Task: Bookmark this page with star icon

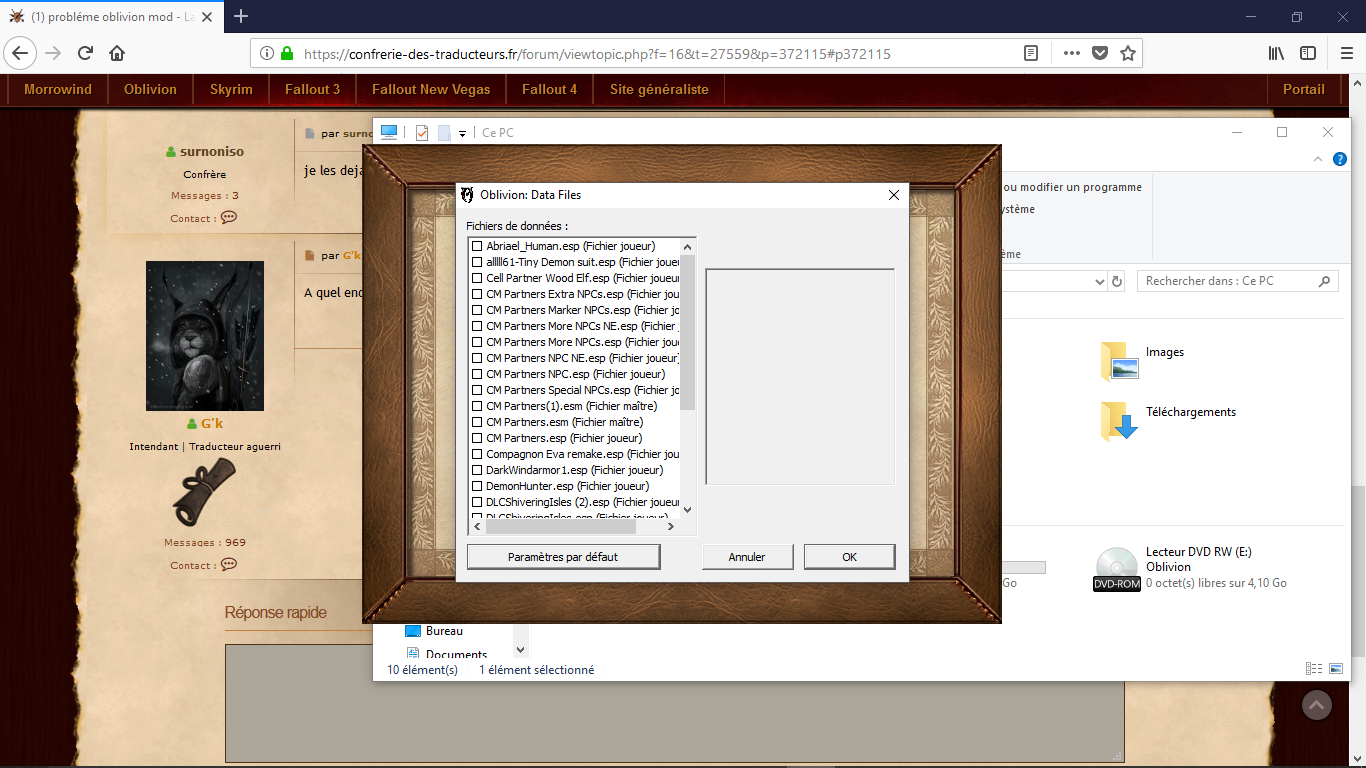Action: coord(1128,53)
